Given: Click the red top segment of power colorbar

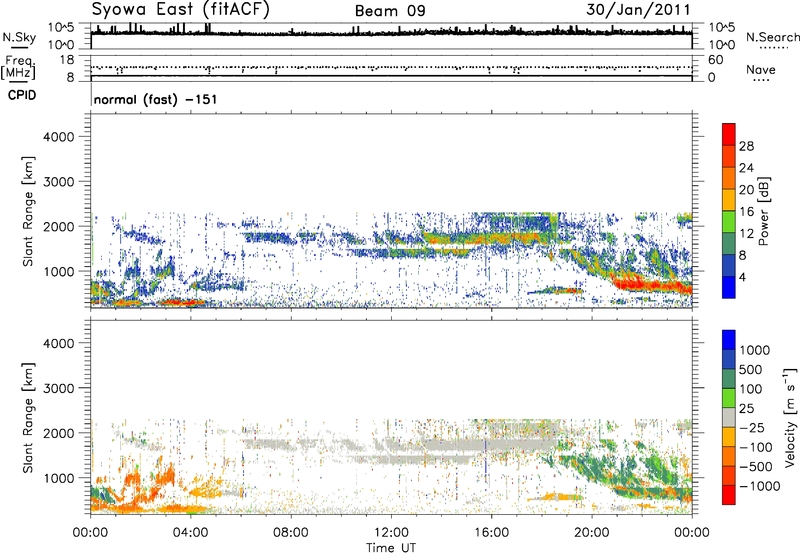Looking at the screenshot, I should click(729, 134).
